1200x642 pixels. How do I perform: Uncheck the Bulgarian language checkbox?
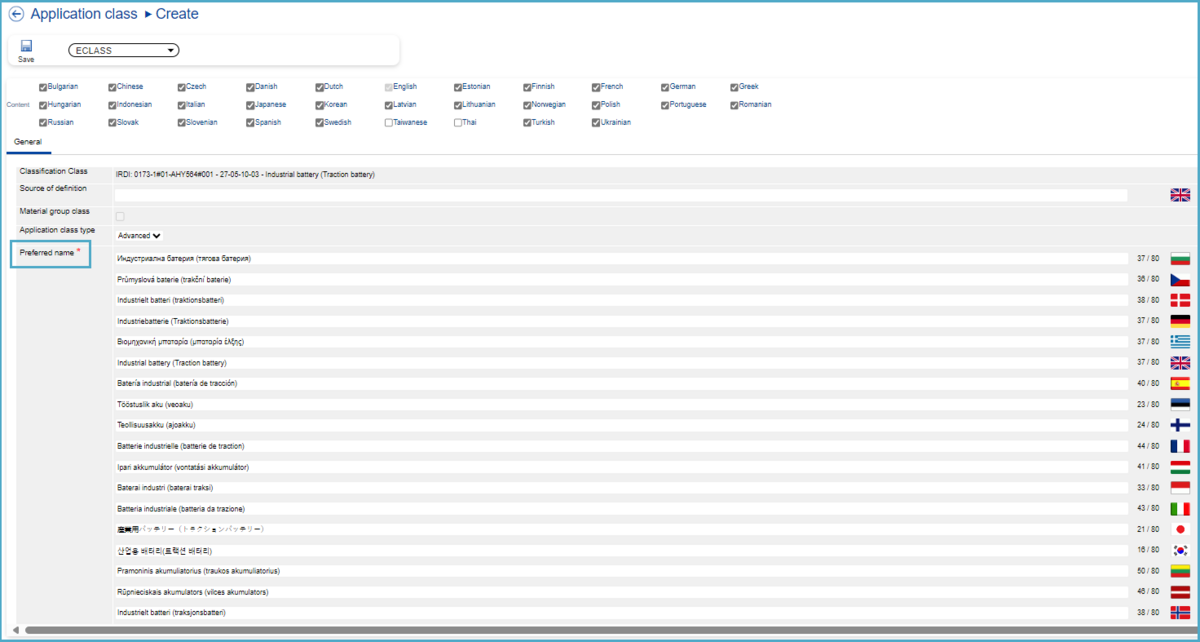pos(43,87)
